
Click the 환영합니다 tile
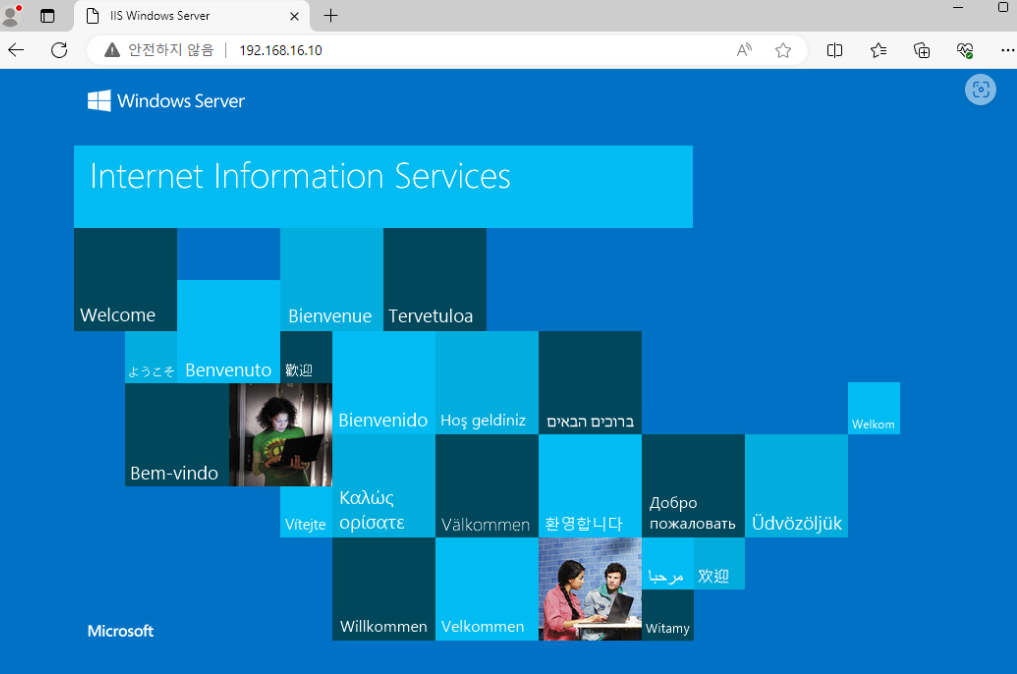590,486
